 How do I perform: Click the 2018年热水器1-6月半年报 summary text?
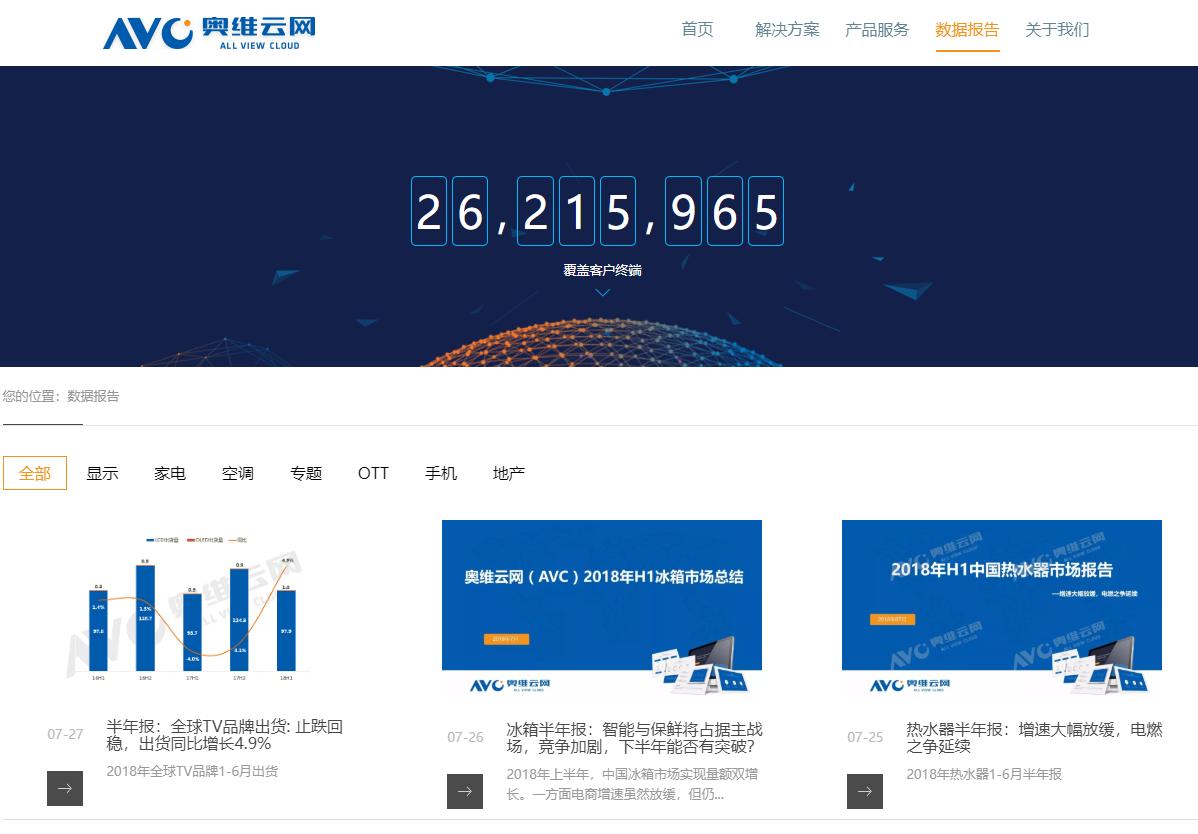coord(984,774)
